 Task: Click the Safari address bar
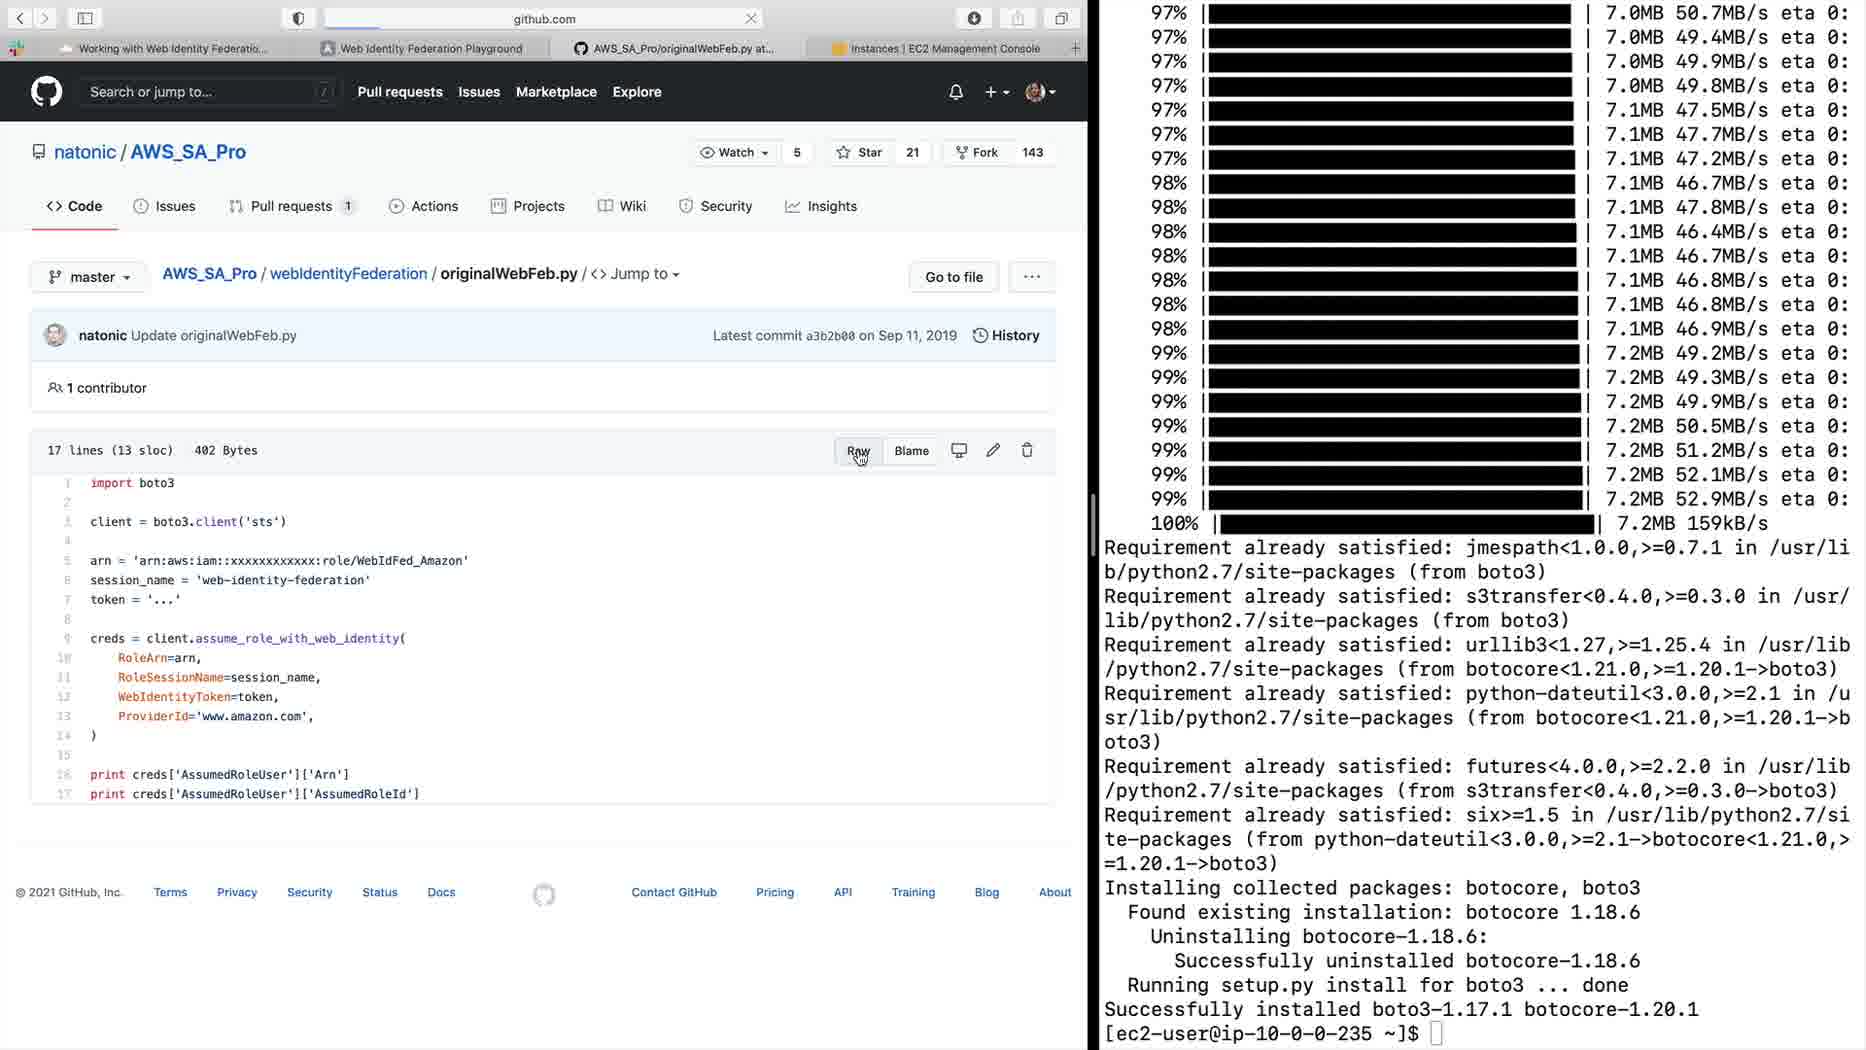(544, 18)
